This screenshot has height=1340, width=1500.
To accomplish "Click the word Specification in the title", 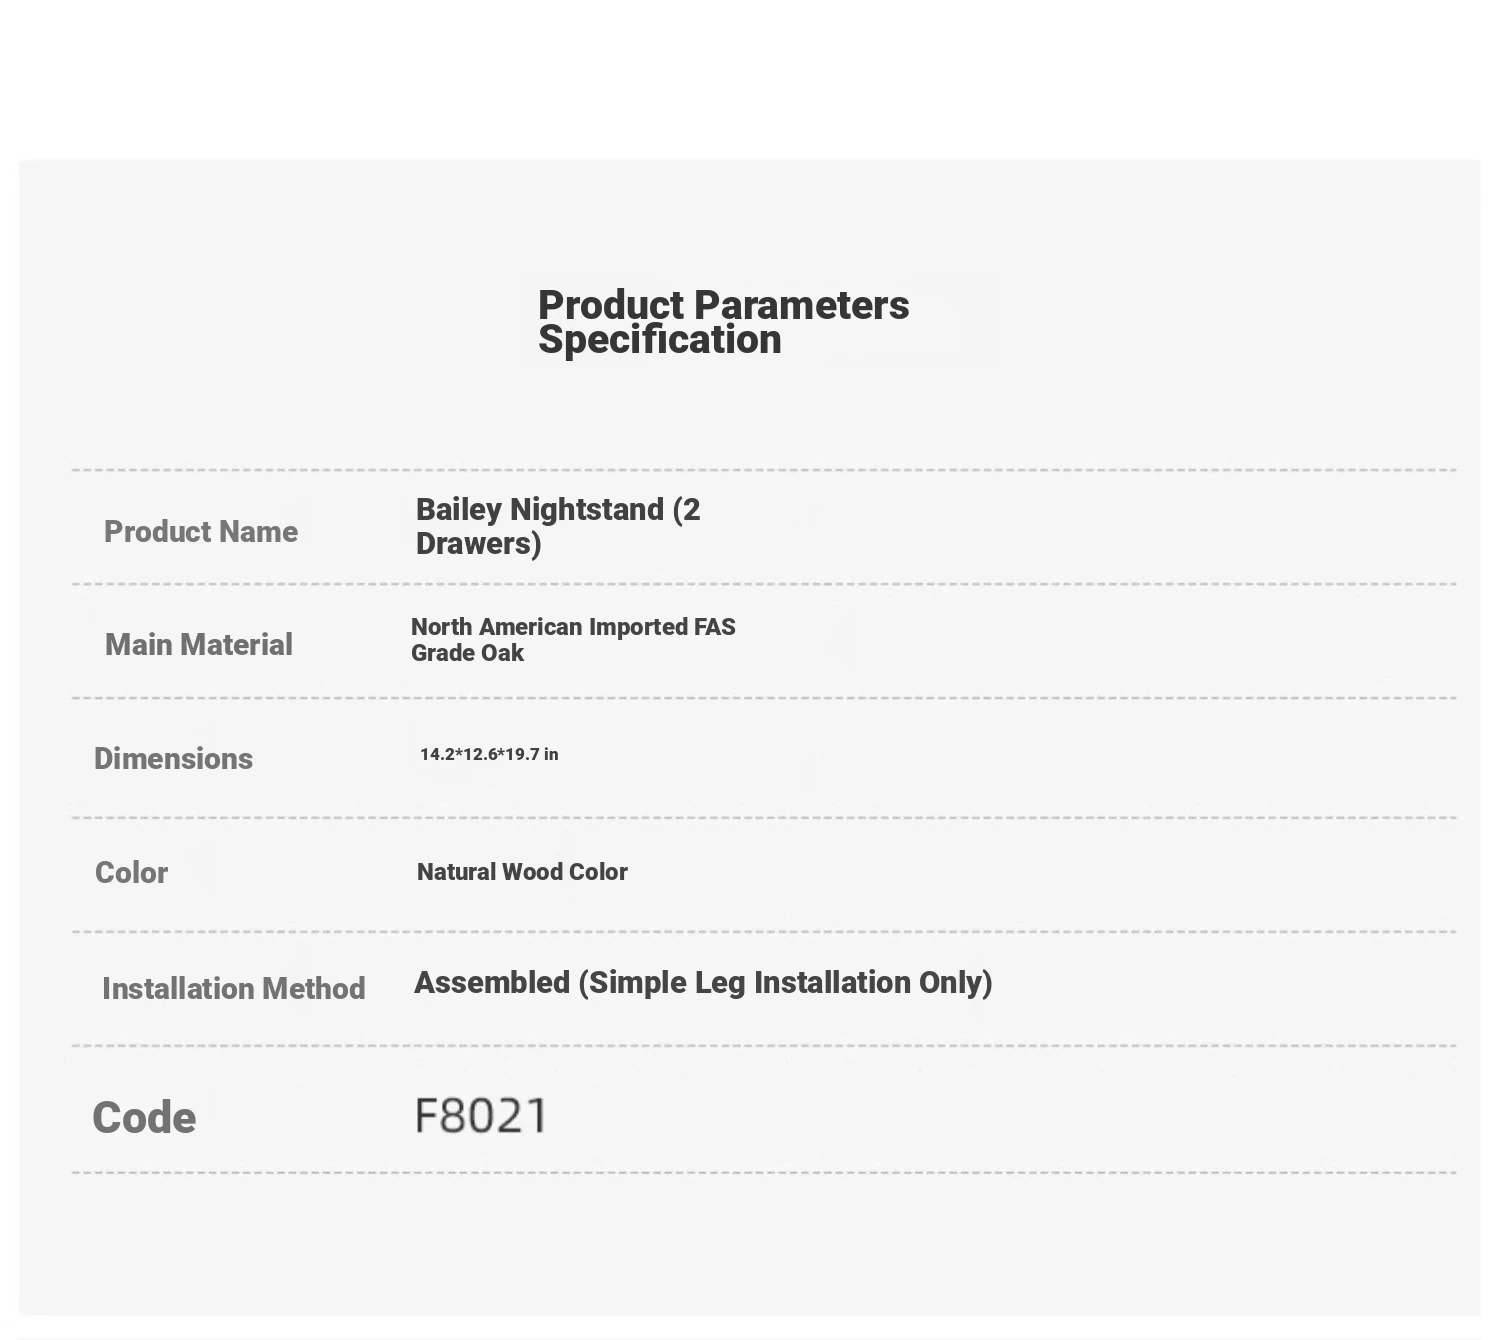I will pyautogui.click(x=659, y=340).
